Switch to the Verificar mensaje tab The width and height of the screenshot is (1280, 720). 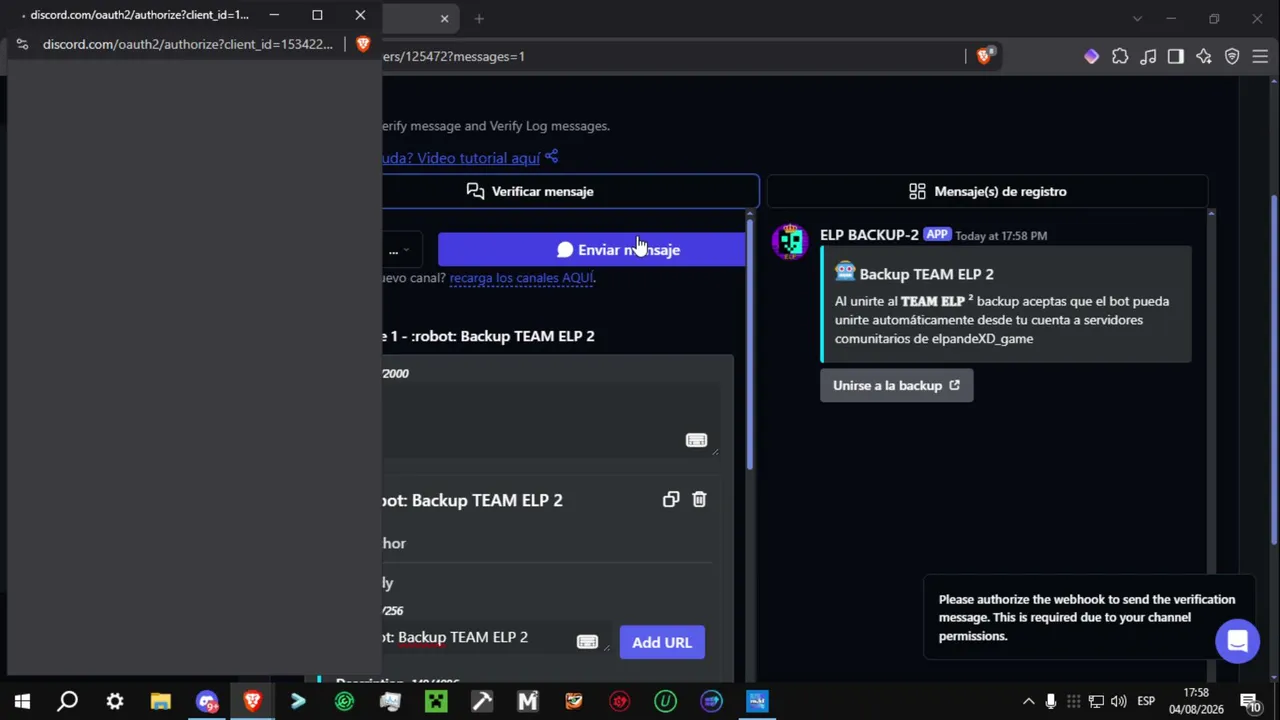pyautogui.click(x=570, y=191)
